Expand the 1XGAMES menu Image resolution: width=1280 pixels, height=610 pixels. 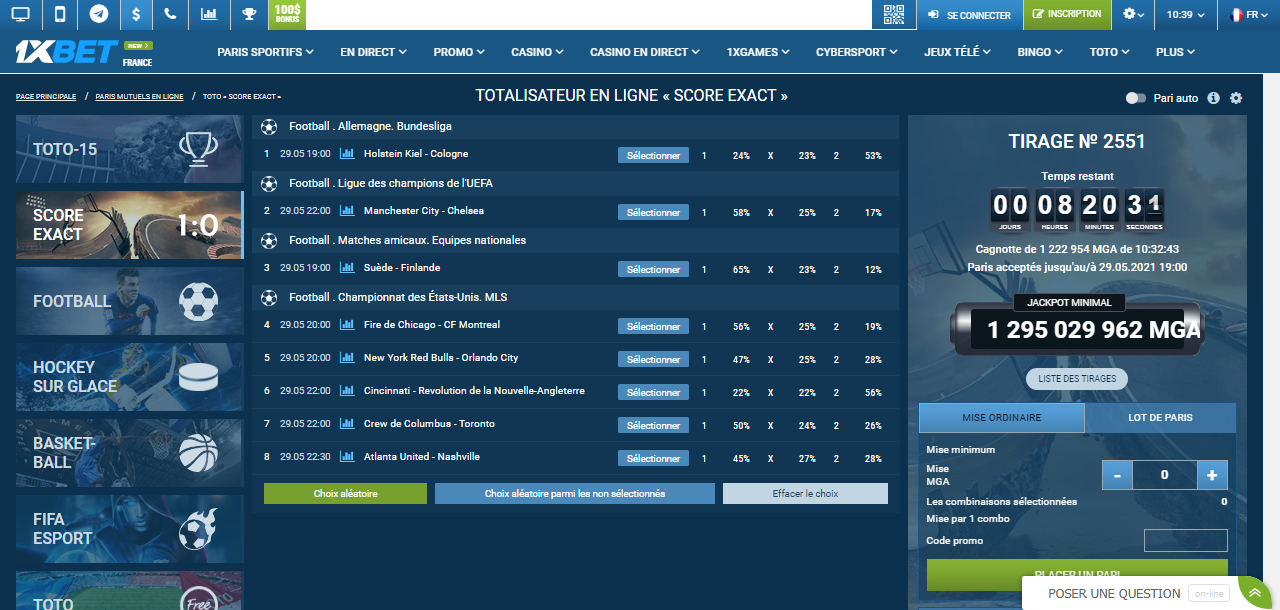tap(758, 52)
